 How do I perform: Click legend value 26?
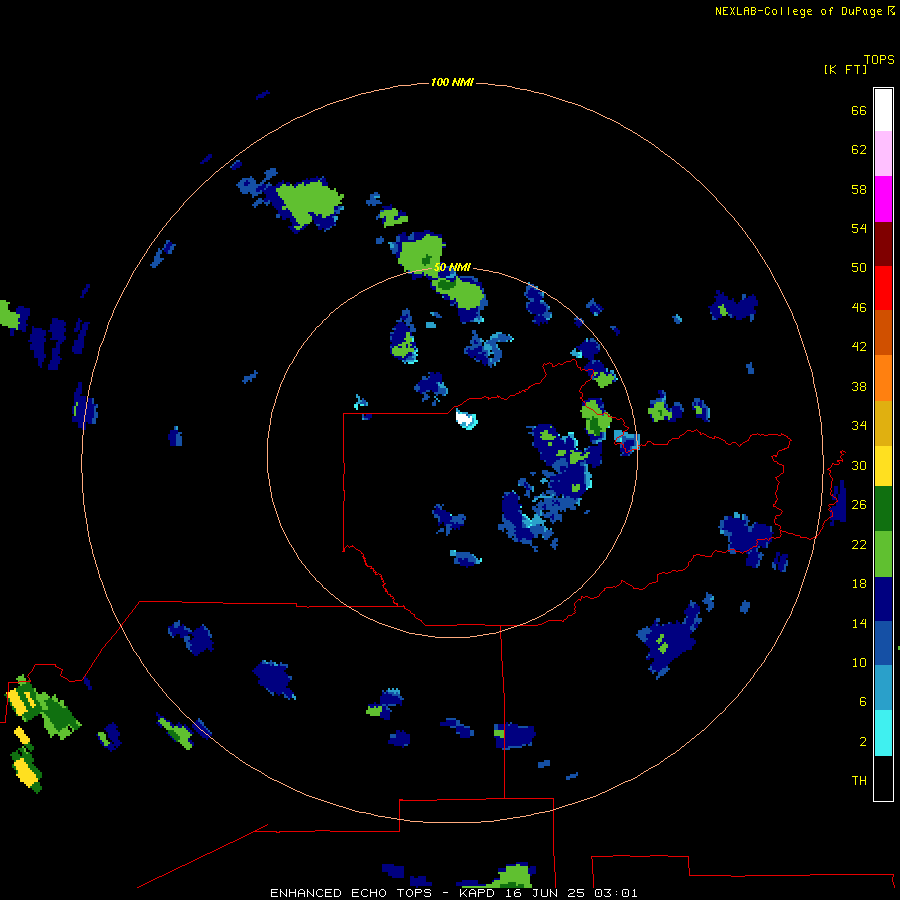[x=859, y=505]
